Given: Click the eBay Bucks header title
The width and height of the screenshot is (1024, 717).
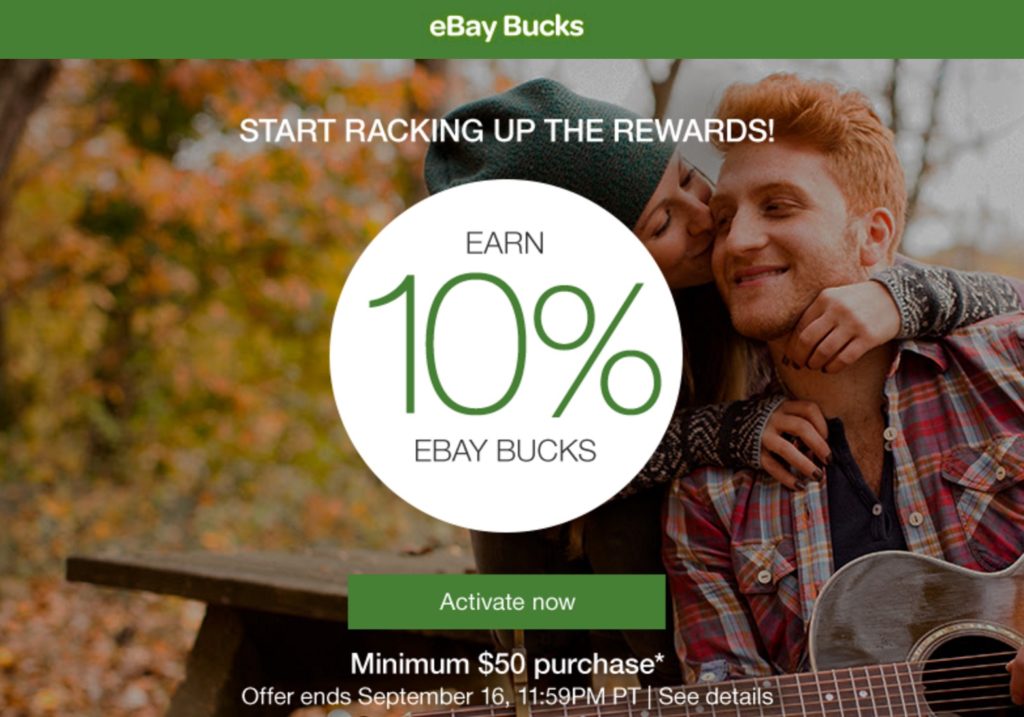Looking at the screenshot, I should point(506,27).
